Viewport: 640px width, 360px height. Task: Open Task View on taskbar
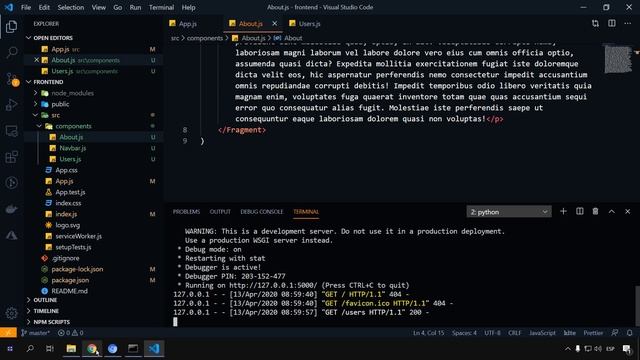tap(50, 349)
